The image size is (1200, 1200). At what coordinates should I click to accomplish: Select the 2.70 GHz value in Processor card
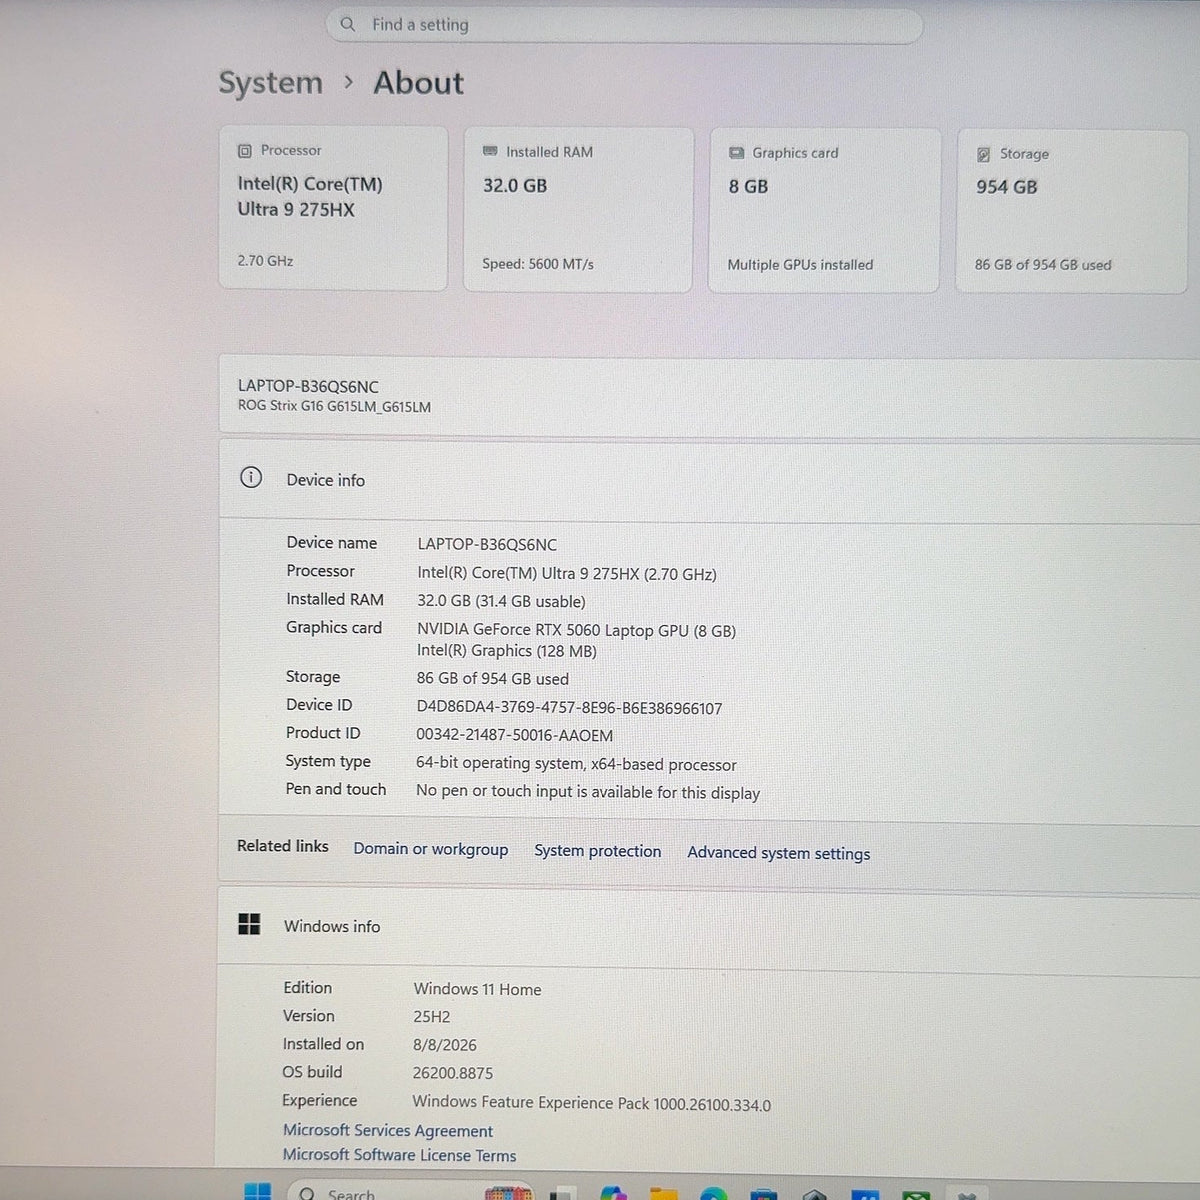coord(265,261)
